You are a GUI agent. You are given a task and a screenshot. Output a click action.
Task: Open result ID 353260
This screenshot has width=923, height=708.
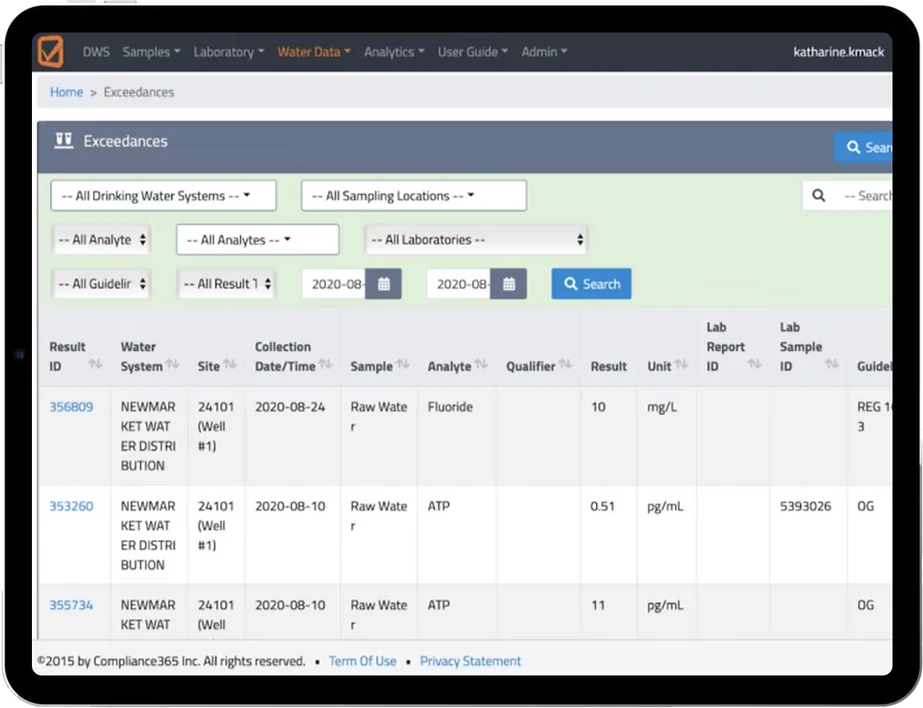(71, 506)
